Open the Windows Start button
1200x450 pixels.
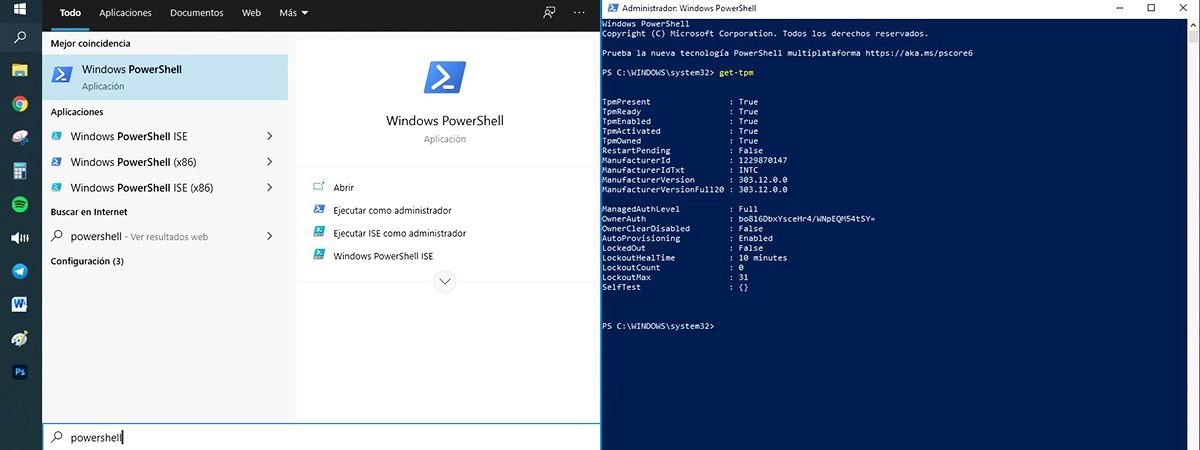[x=20, y=10]
